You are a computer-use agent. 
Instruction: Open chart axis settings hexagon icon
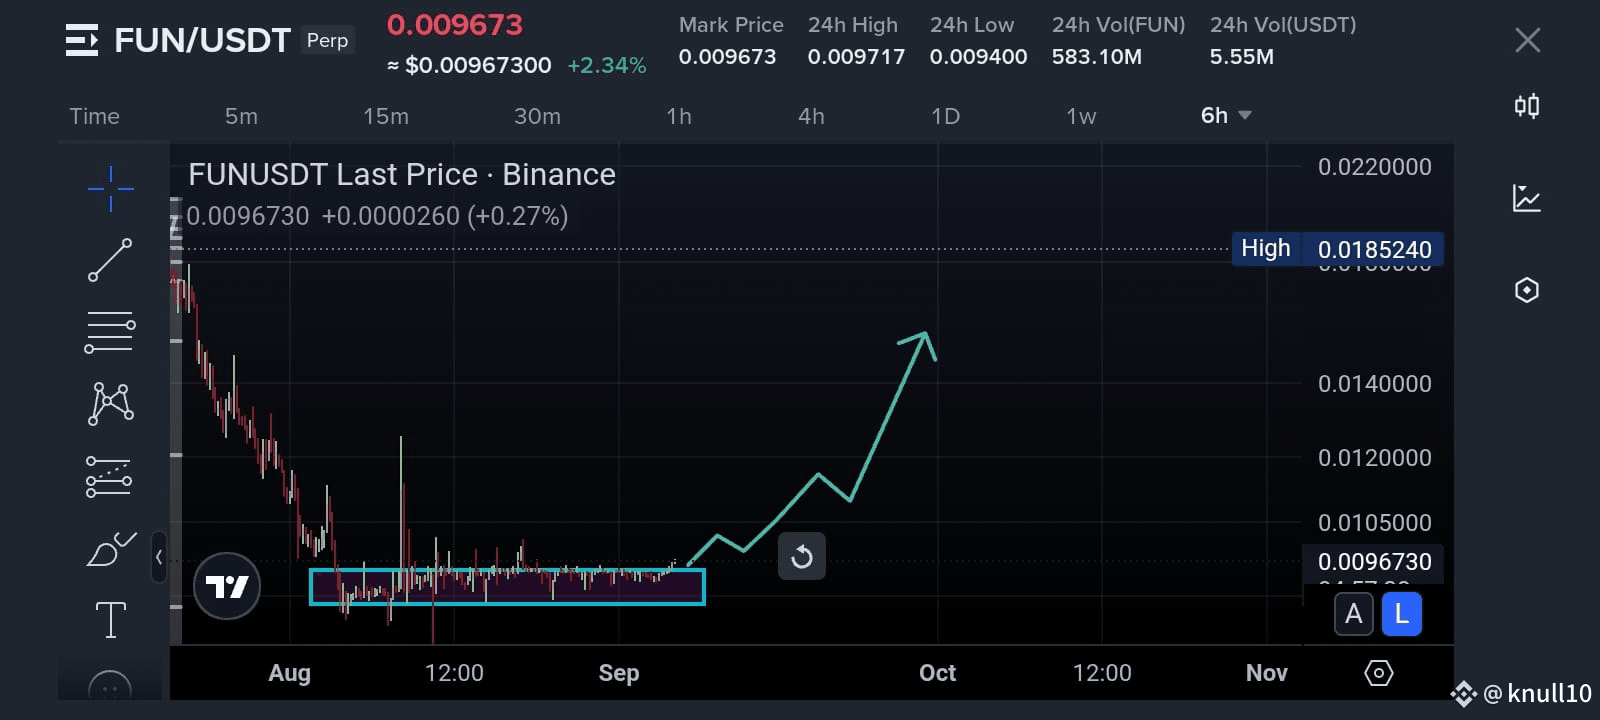1379,673
